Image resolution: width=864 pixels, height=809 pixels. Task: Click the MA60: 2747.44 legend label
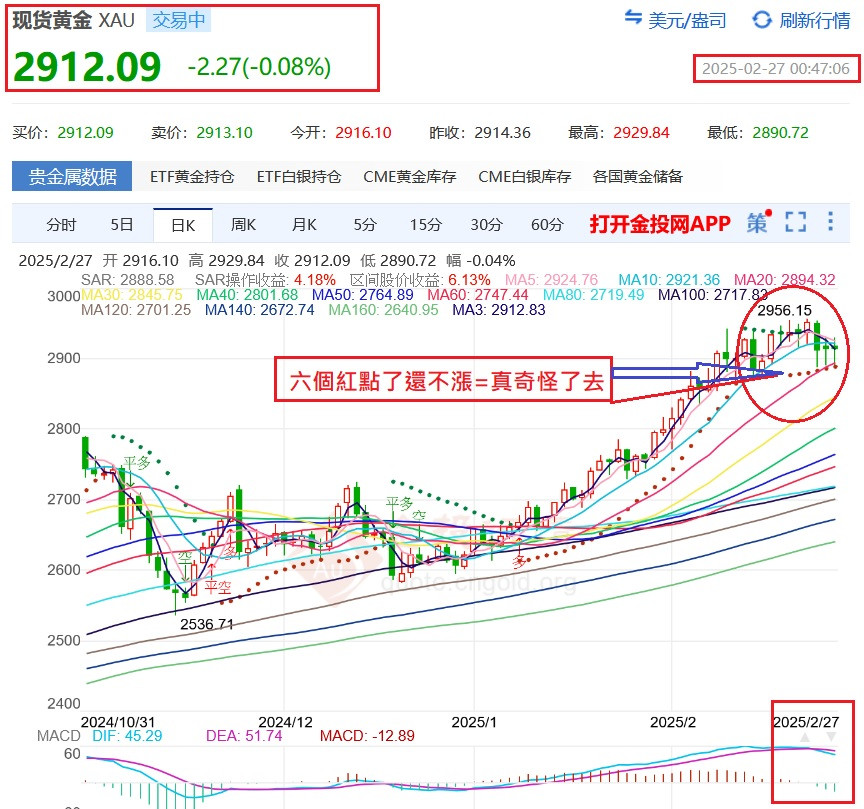click(x=477, y=295)
